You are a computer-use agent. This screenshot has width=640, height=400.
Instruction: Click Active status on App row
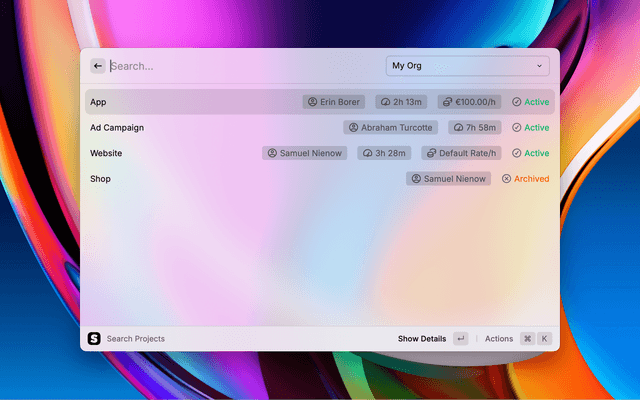531,102
